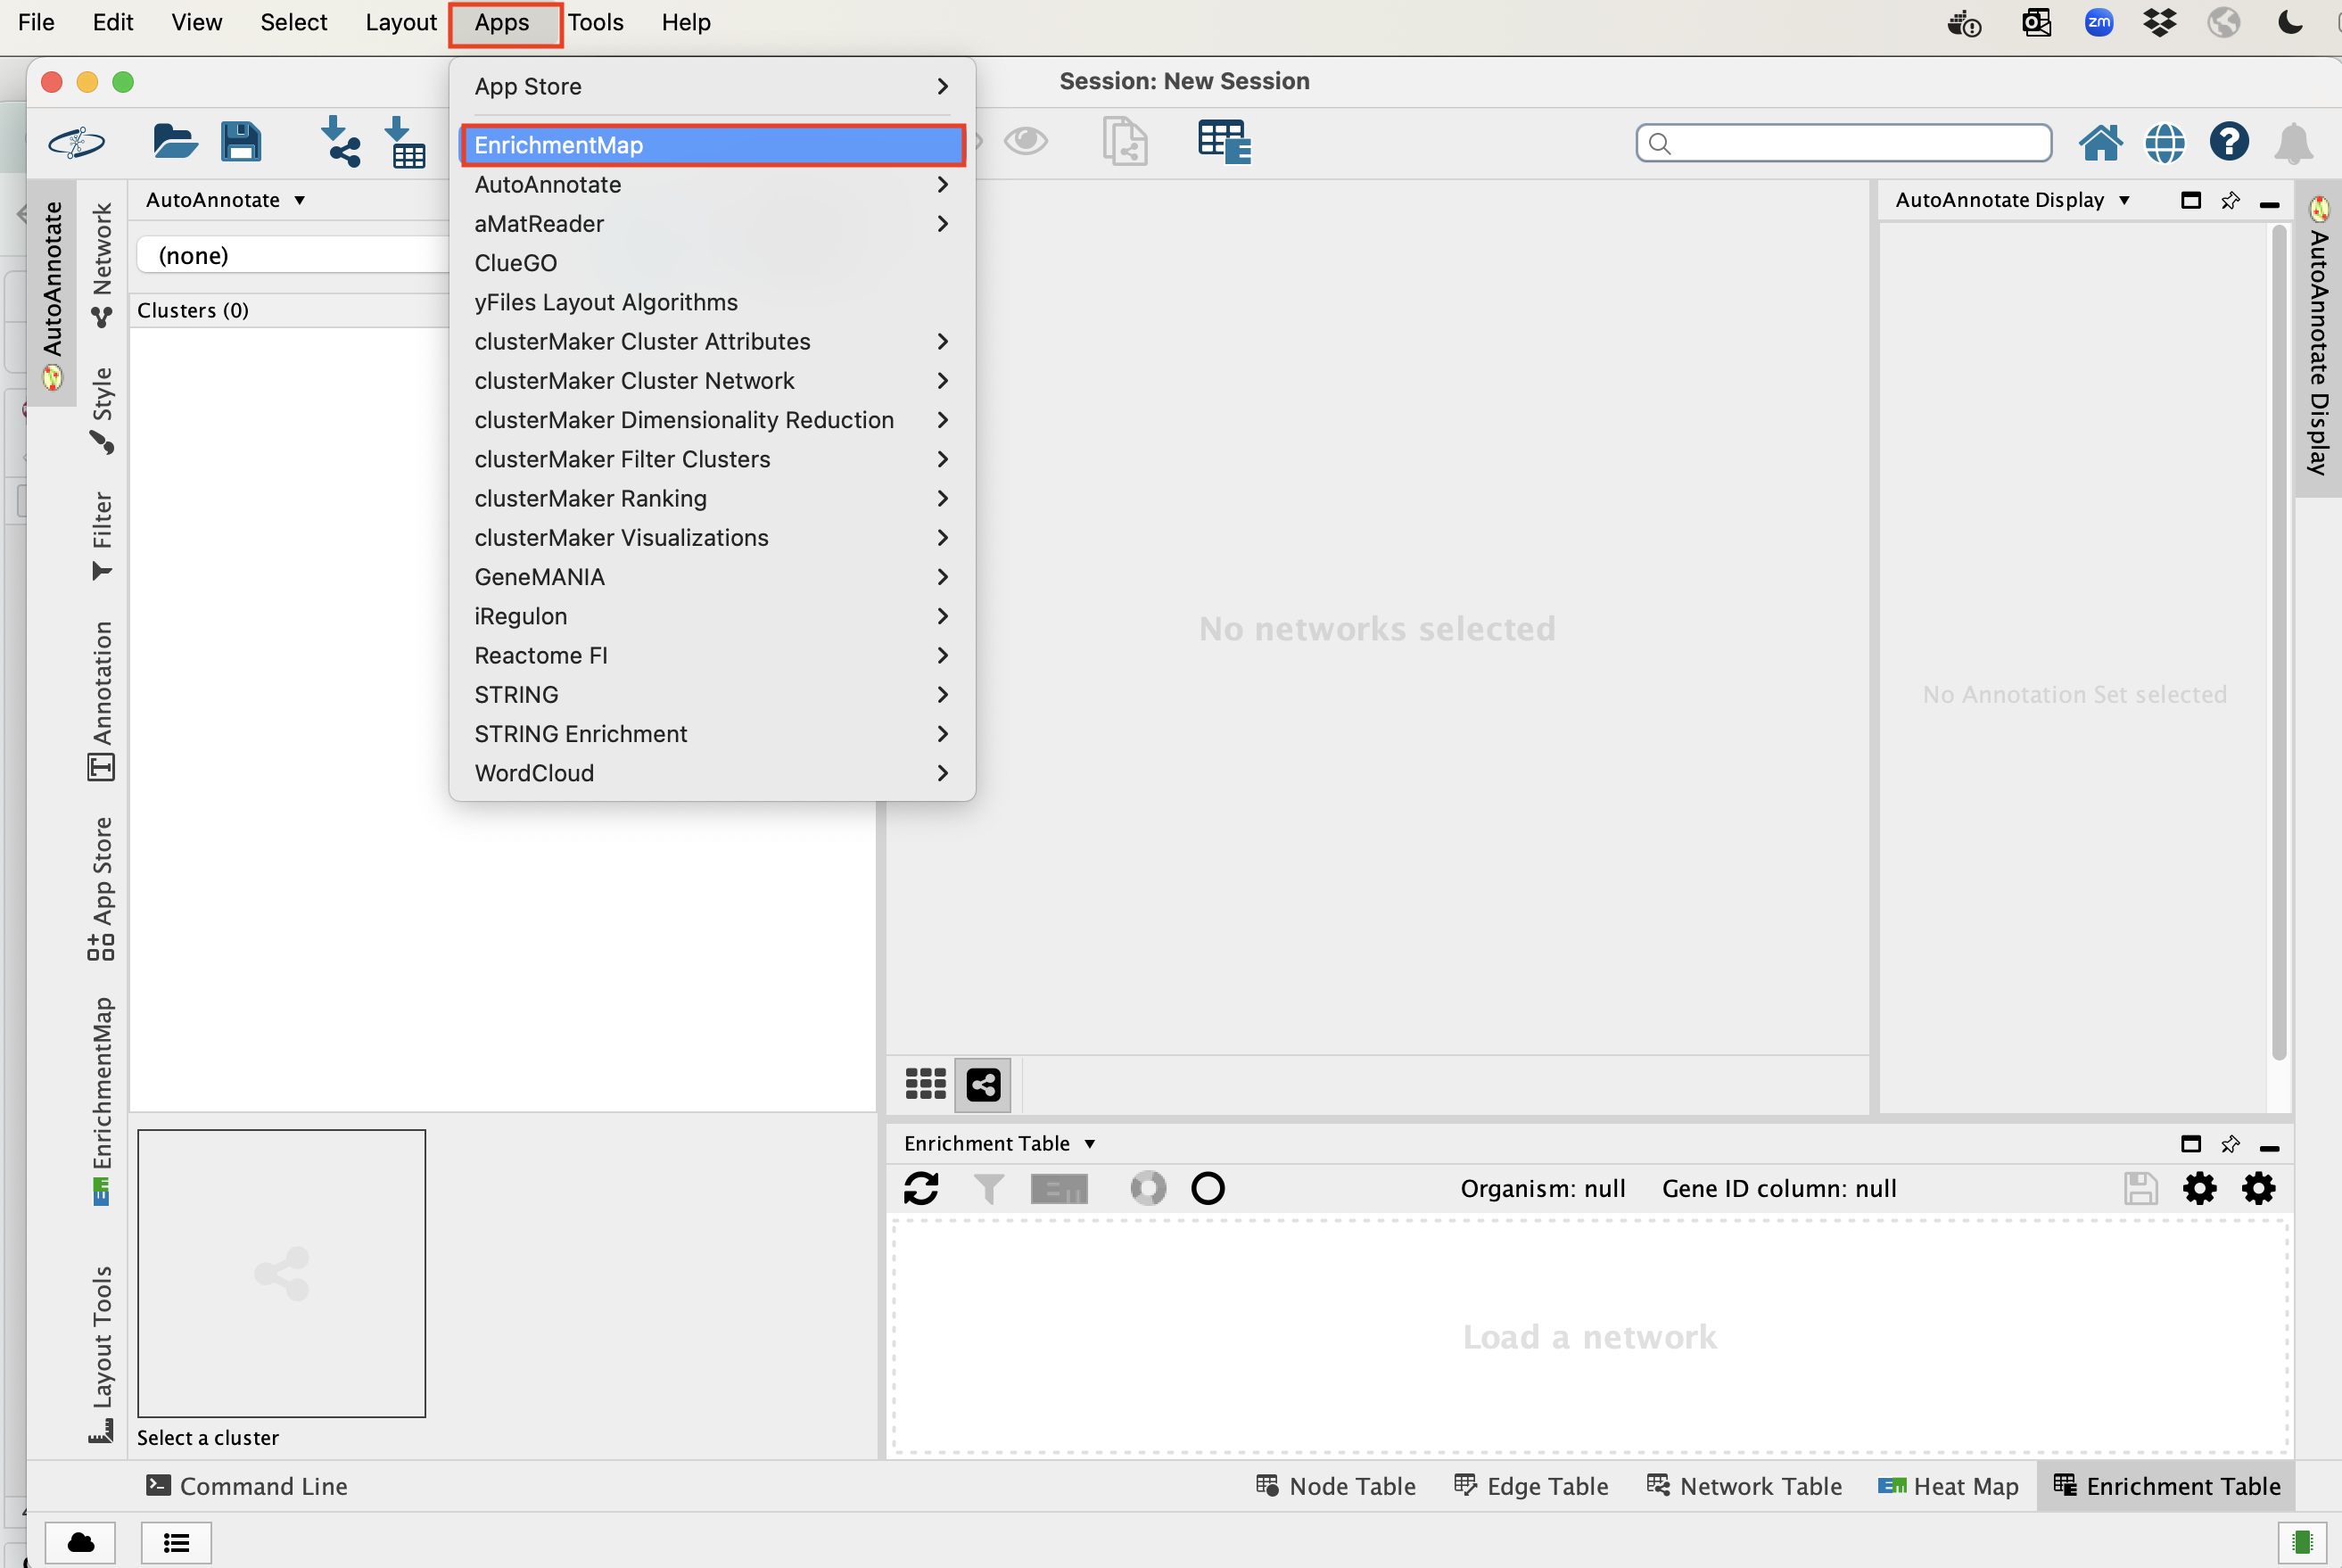2342x1568 pixels.
Task: Refresh the Enrichment Table
Action: (921, 1188)
